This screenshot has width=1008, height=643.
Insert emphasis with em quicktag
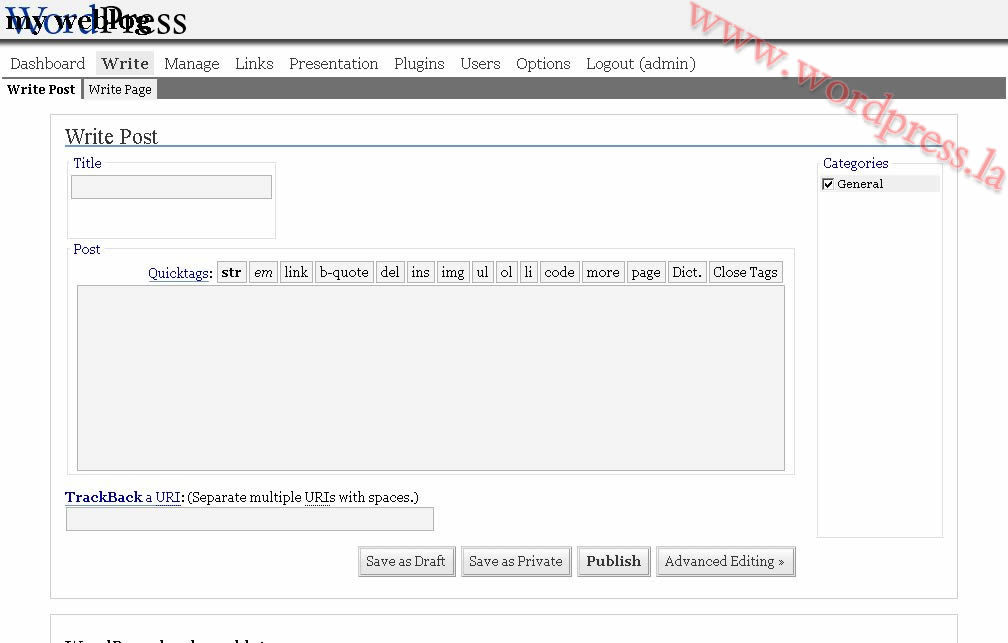click(263, 272)
